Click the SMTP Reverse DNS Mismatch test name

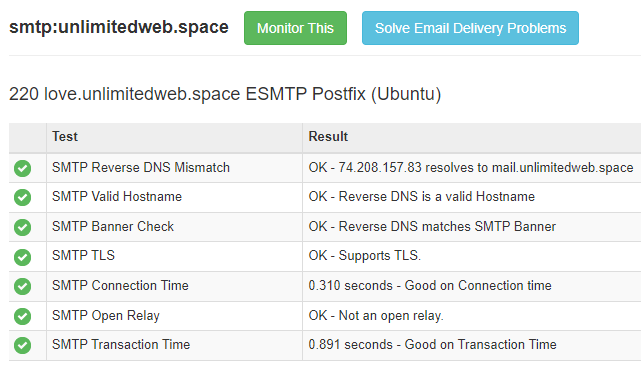click(x=141, y=168)
